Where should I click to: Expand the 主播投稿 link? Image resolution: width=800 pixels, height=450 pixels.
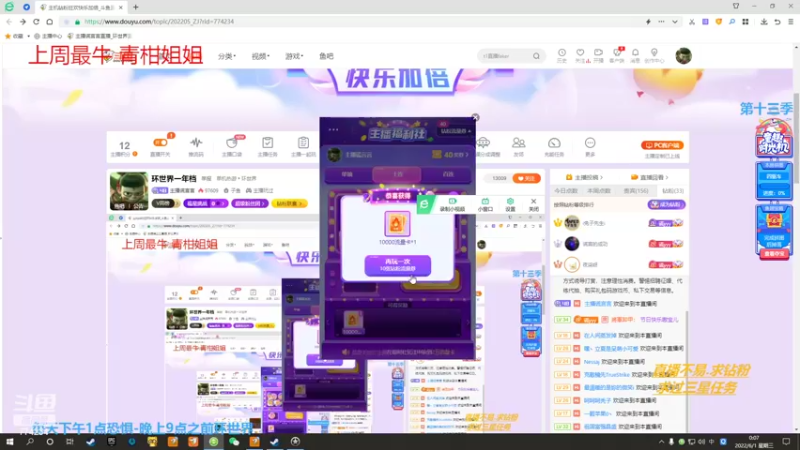coord(585,177)
